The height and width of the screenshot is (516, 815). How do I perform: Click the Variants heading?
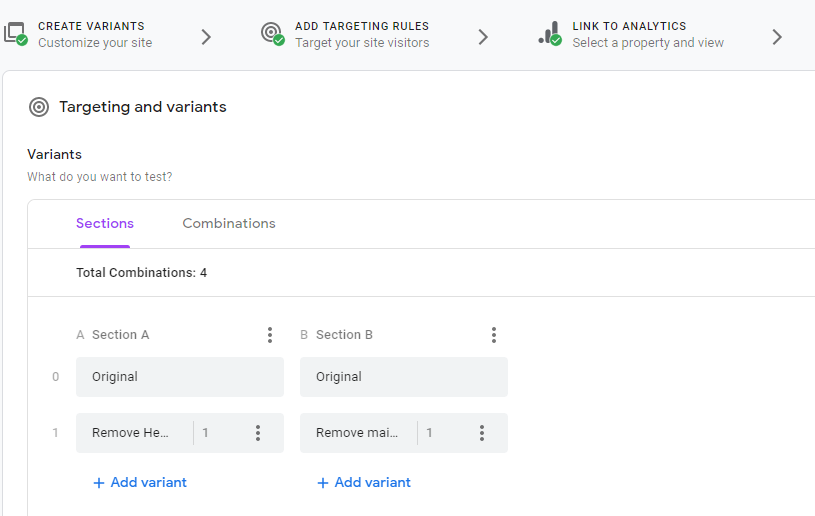pyautogui.click(x=55, y=154)
